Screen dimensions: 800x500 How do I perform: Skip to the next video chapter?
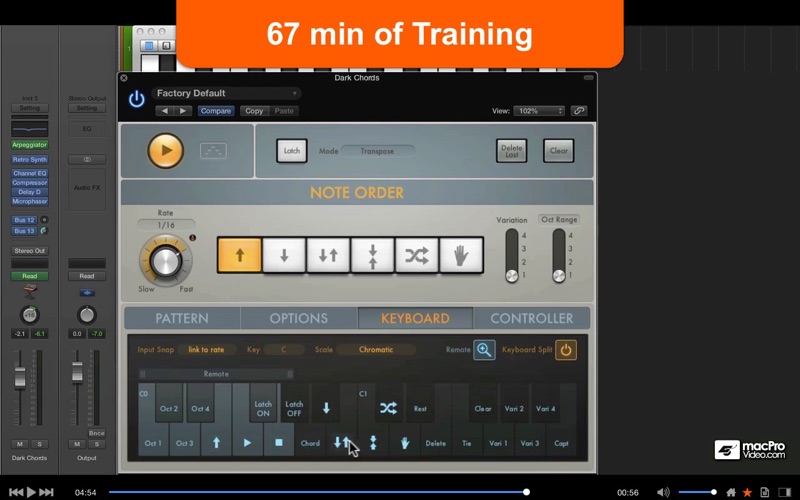click(46, 492)
